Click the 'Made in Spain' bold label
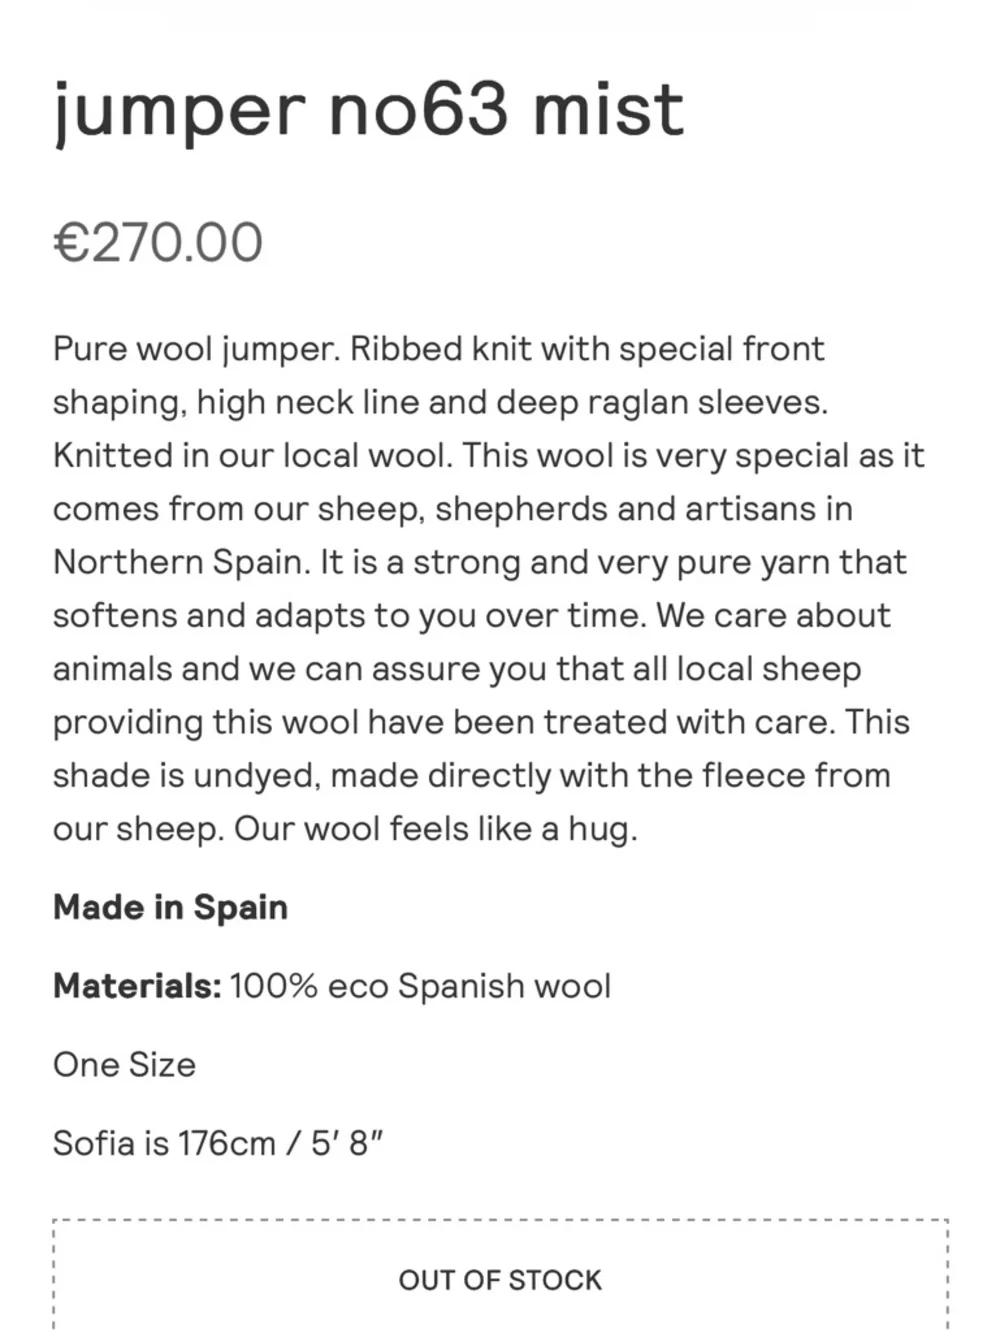1000x1333 pixels. (171, 907)
